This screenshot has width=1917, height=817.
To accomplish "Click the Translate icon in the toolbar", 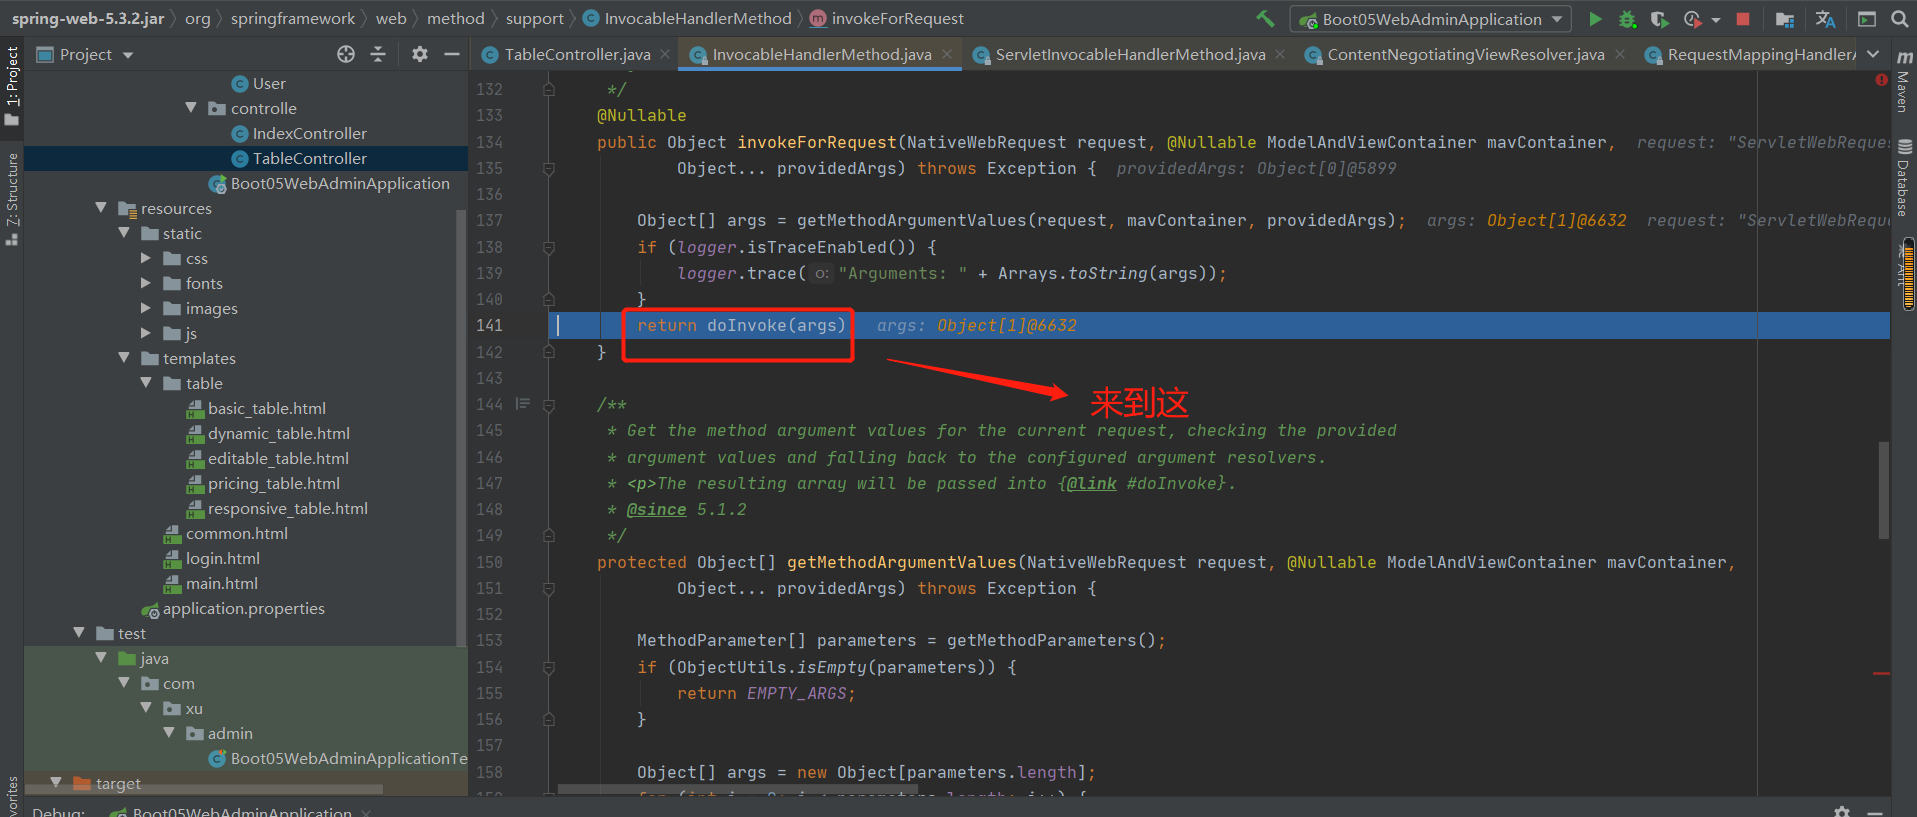I will pos(1825,19).
